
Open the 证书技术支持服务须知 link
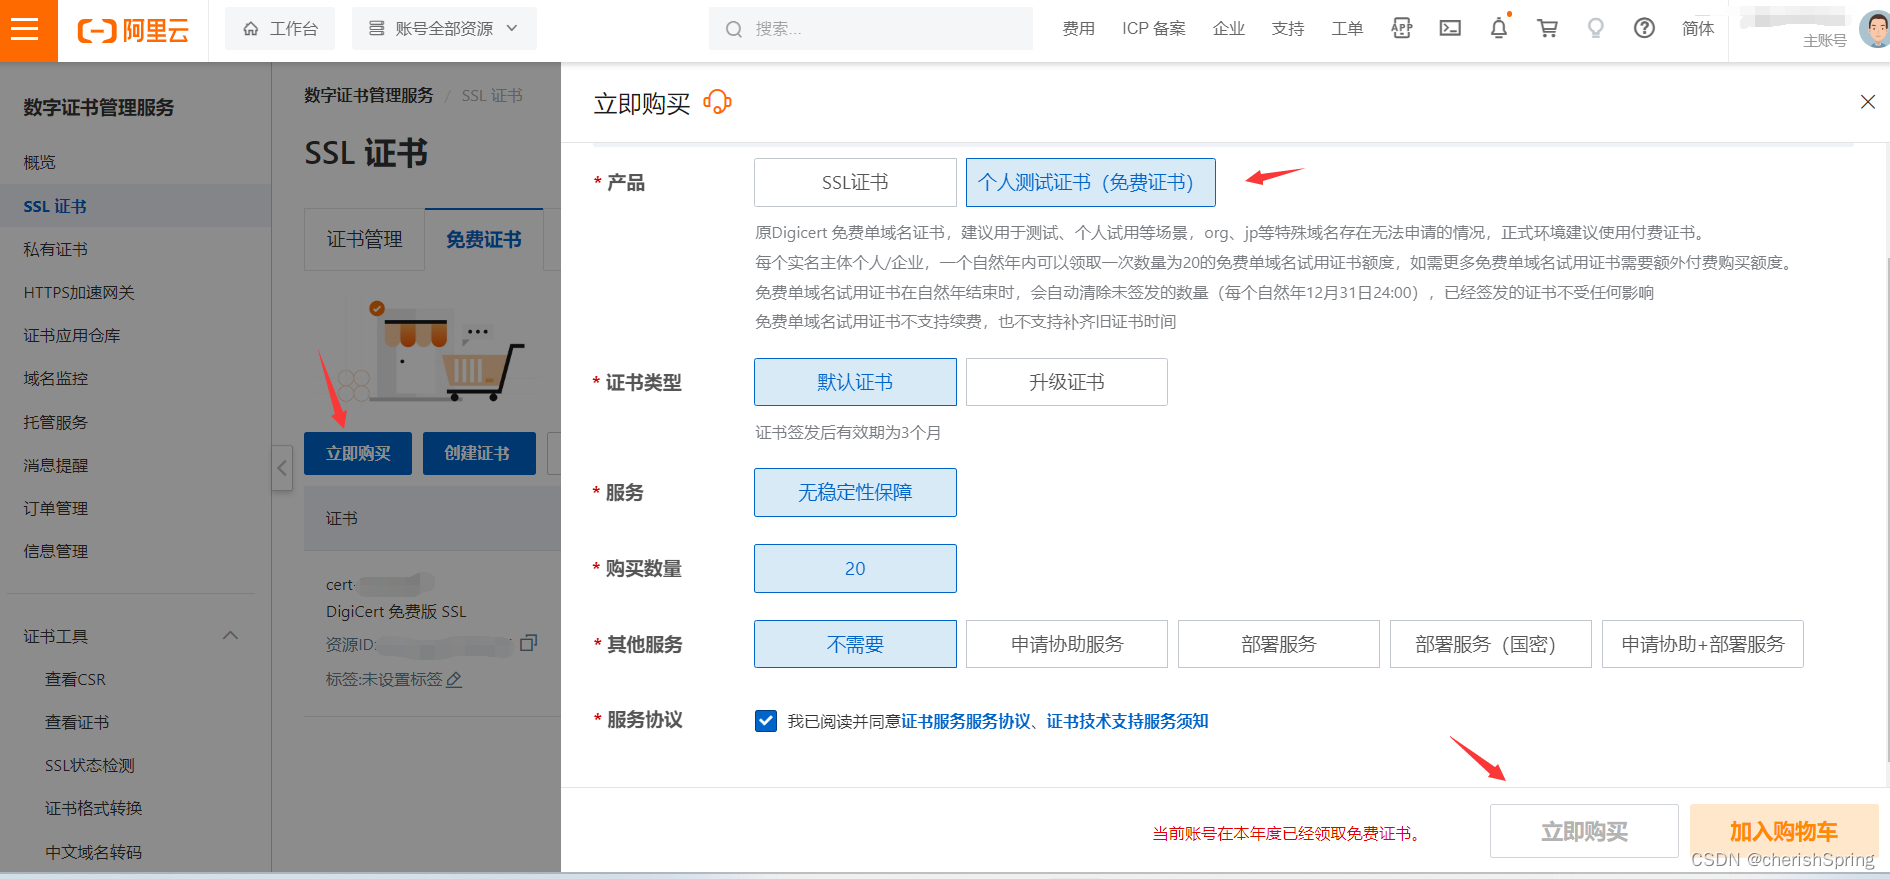point(1127,721)
